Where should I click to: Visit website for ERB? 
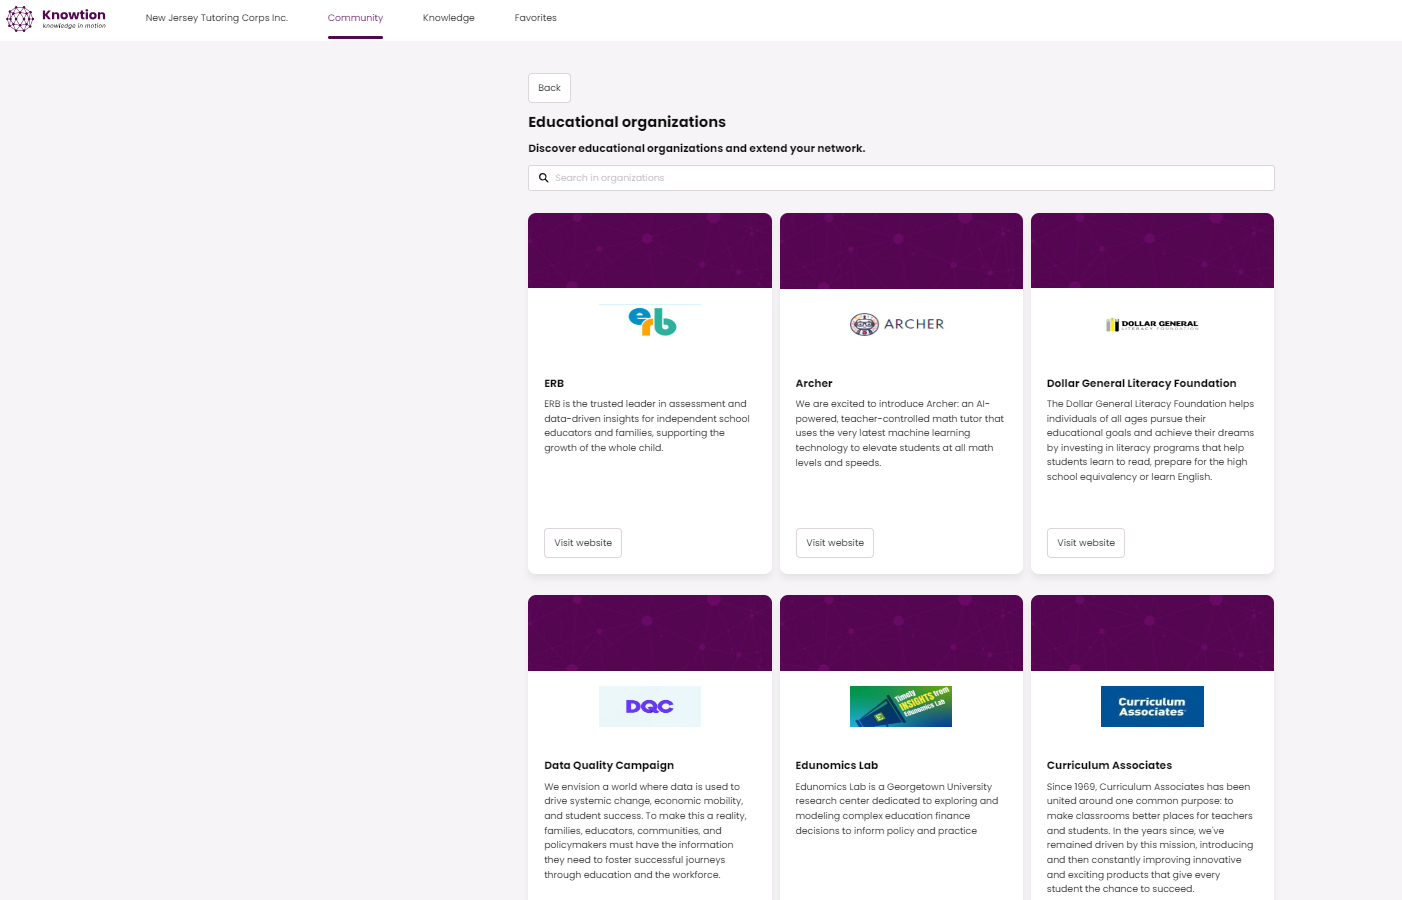point(583,543)
